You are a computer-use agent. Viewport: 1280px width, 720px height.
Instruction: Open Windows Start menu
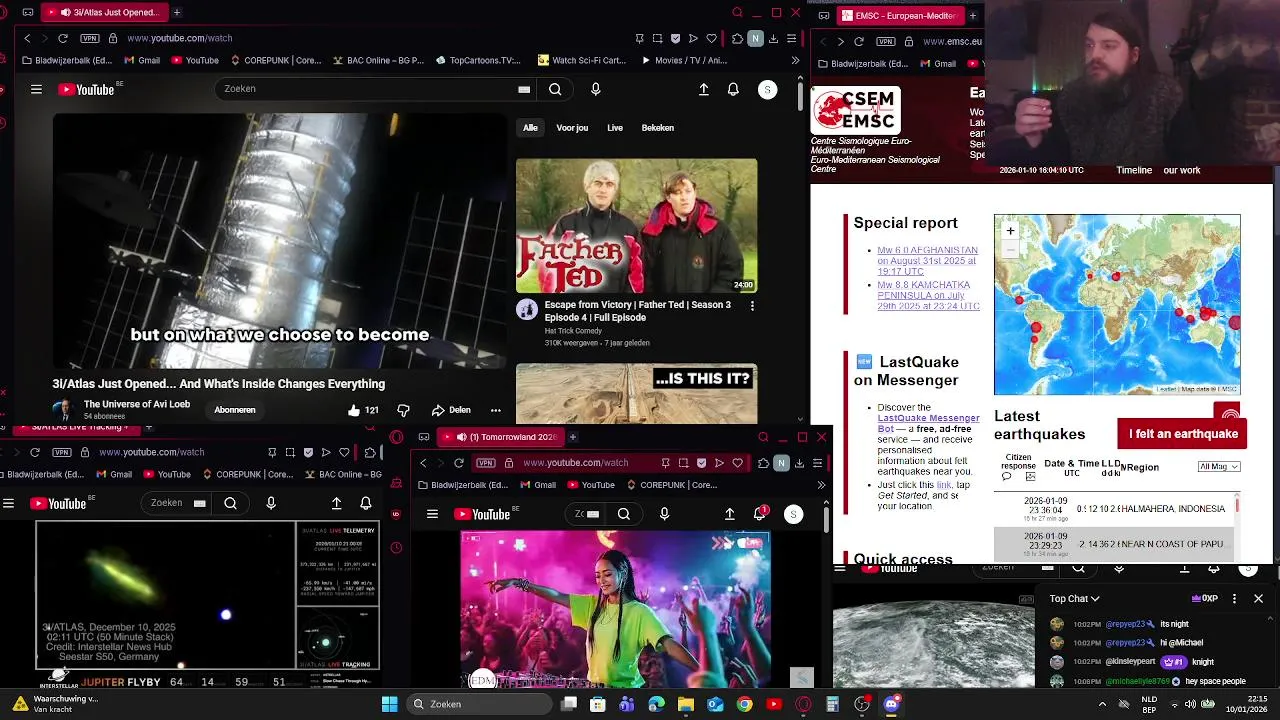tap(389, 704)
